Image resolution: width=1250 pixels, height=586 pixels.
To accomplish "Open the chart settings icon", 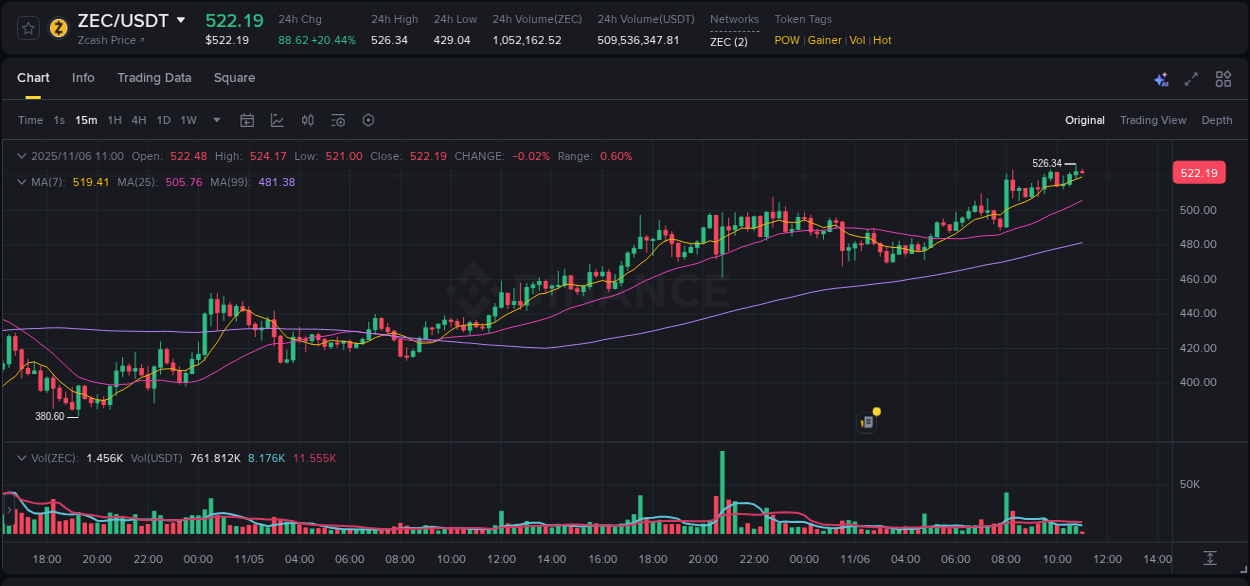I will coord(368,120).
